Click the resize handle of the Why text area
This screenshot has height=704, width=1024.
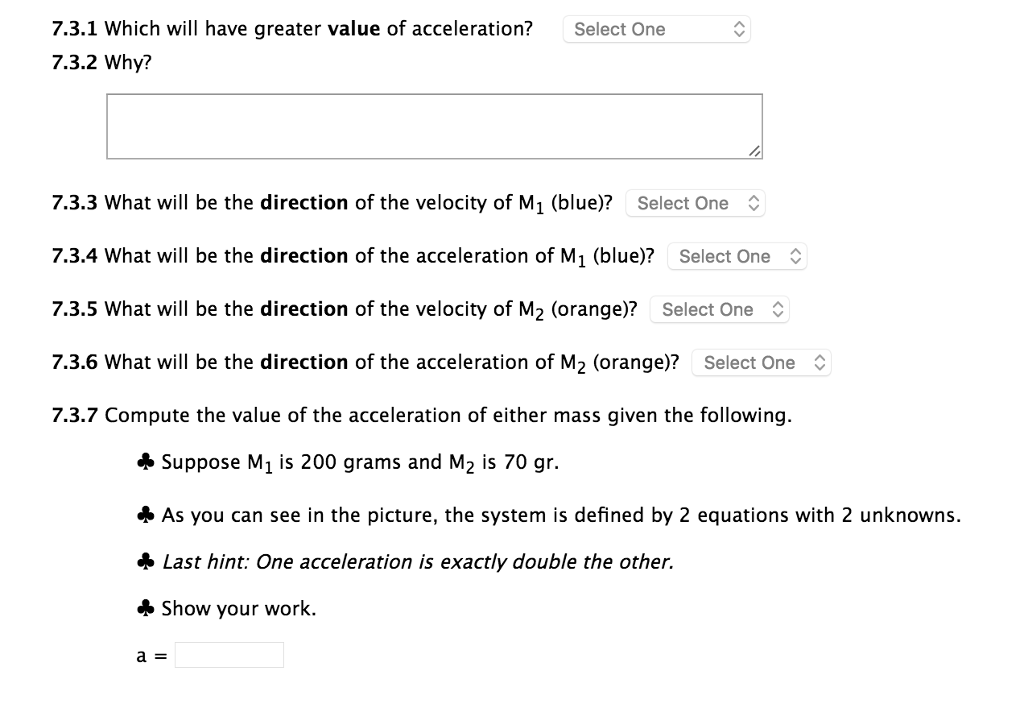tap(755, 151)
